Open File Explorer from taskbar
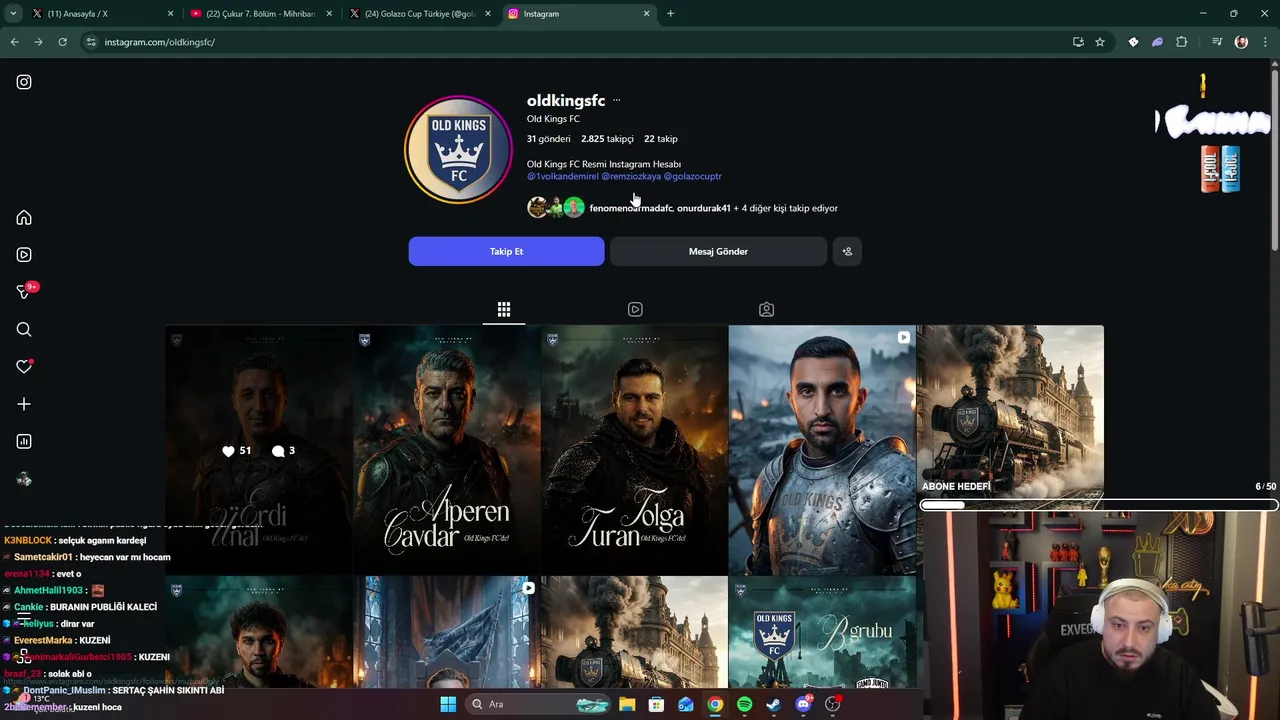The height and width of the screenshot is (720, 1280). coord(627,704)
